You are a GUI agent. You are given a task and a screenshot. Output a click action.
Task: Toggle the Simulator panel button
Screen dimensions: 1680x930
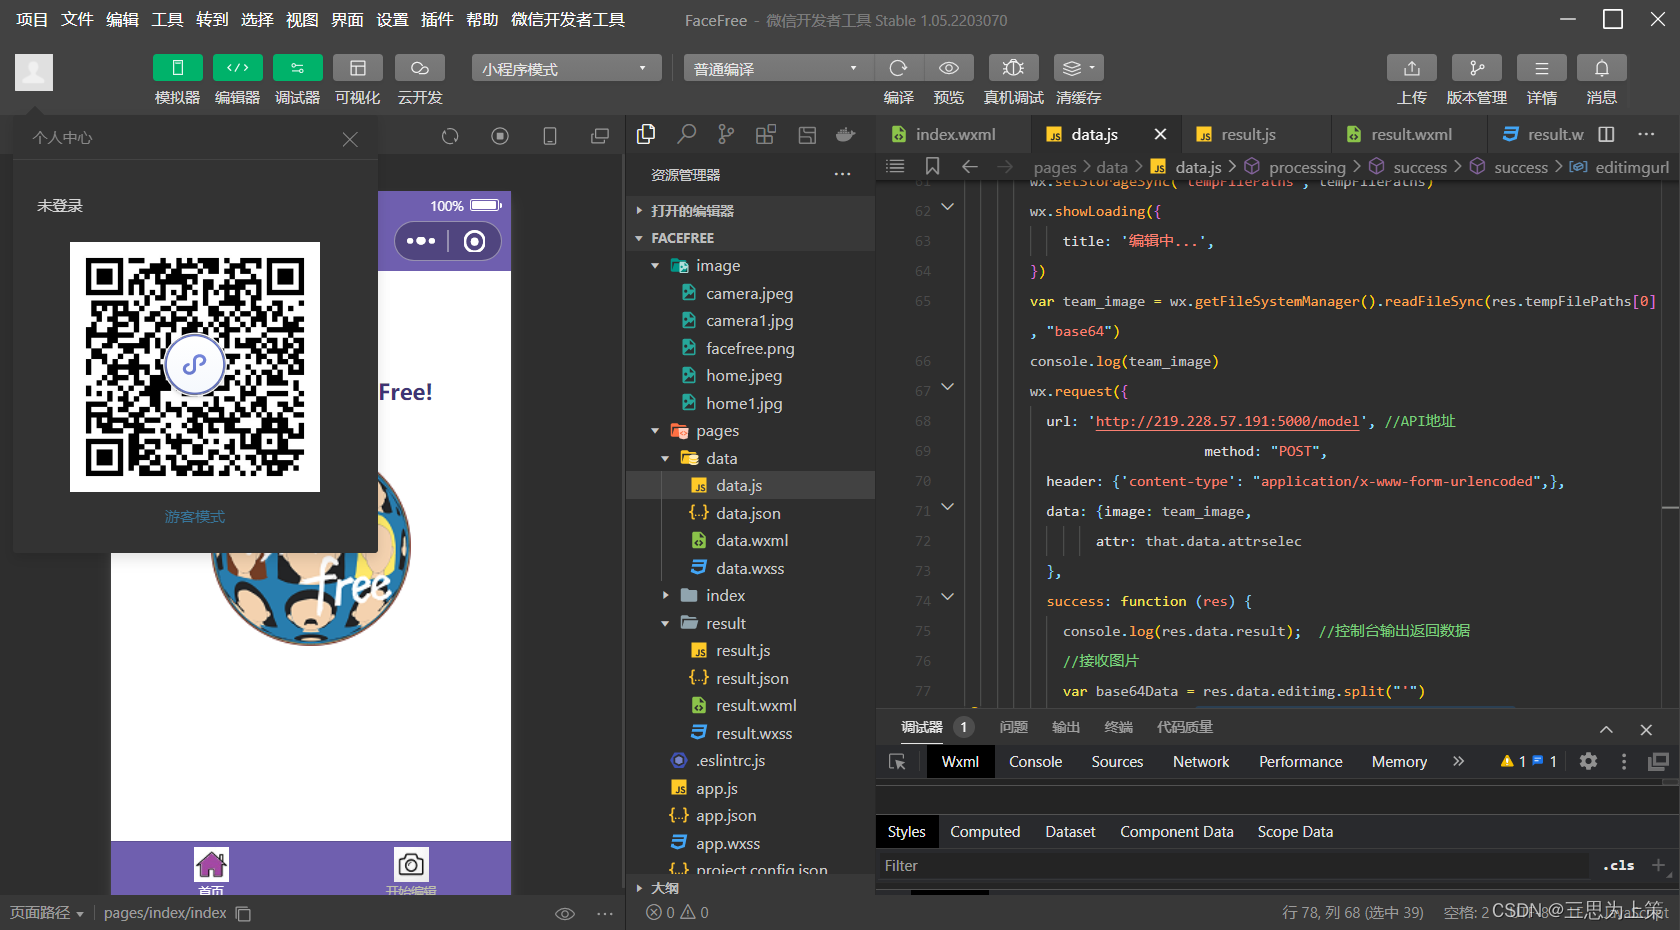tap(178, 67)
